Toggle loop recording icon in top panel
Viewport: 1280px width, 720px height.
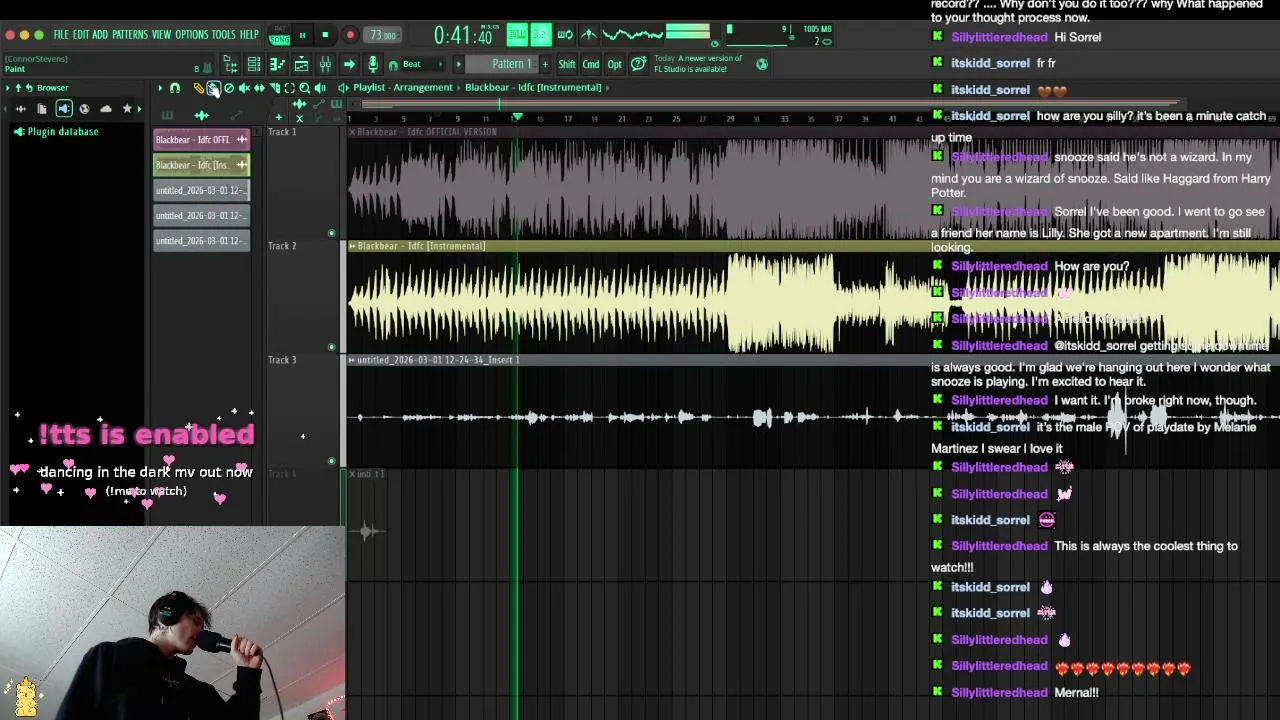tap(565, 35)
